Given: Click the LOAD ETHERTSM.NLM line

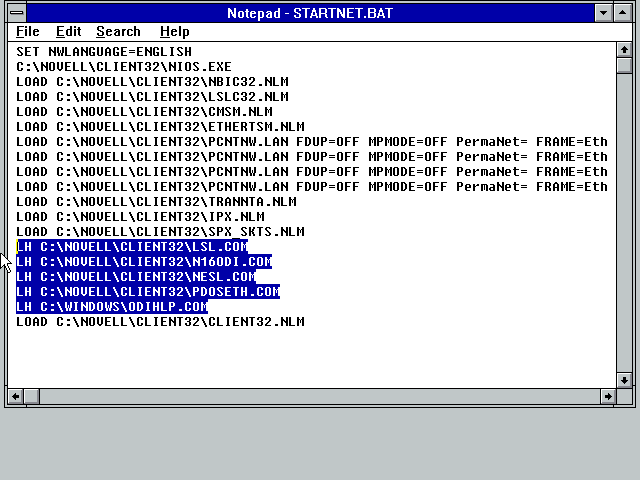Looking at the screenshot, I should coord(160,127).
